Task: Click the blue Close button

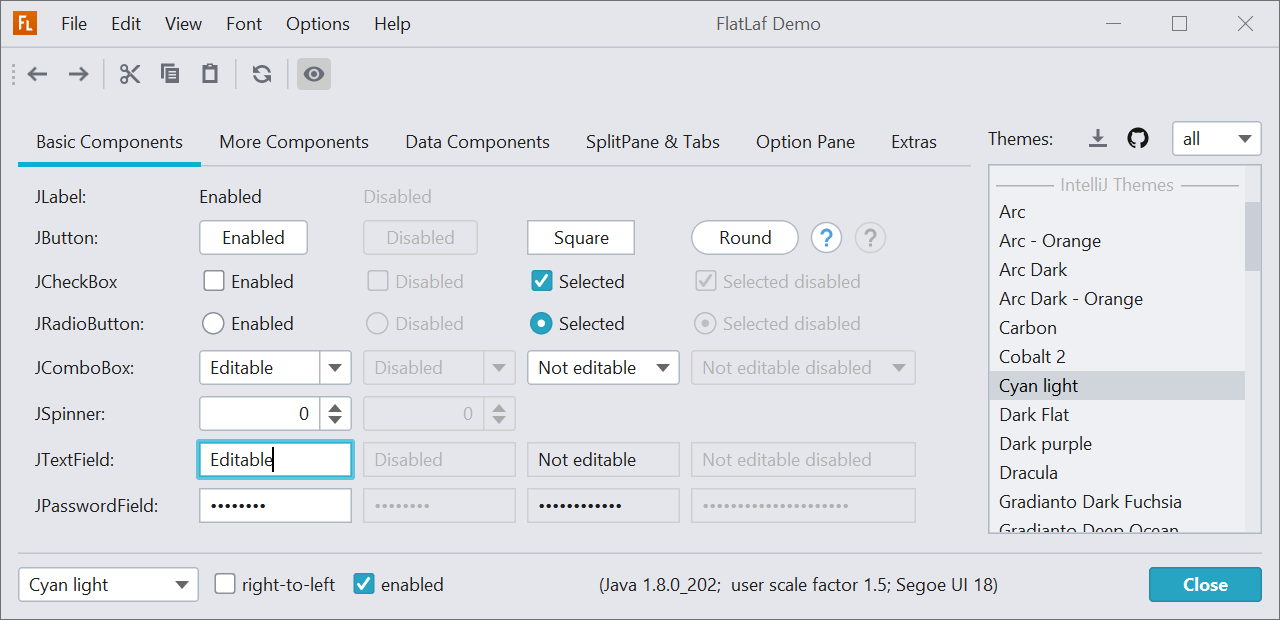Action: point(1205,585)
